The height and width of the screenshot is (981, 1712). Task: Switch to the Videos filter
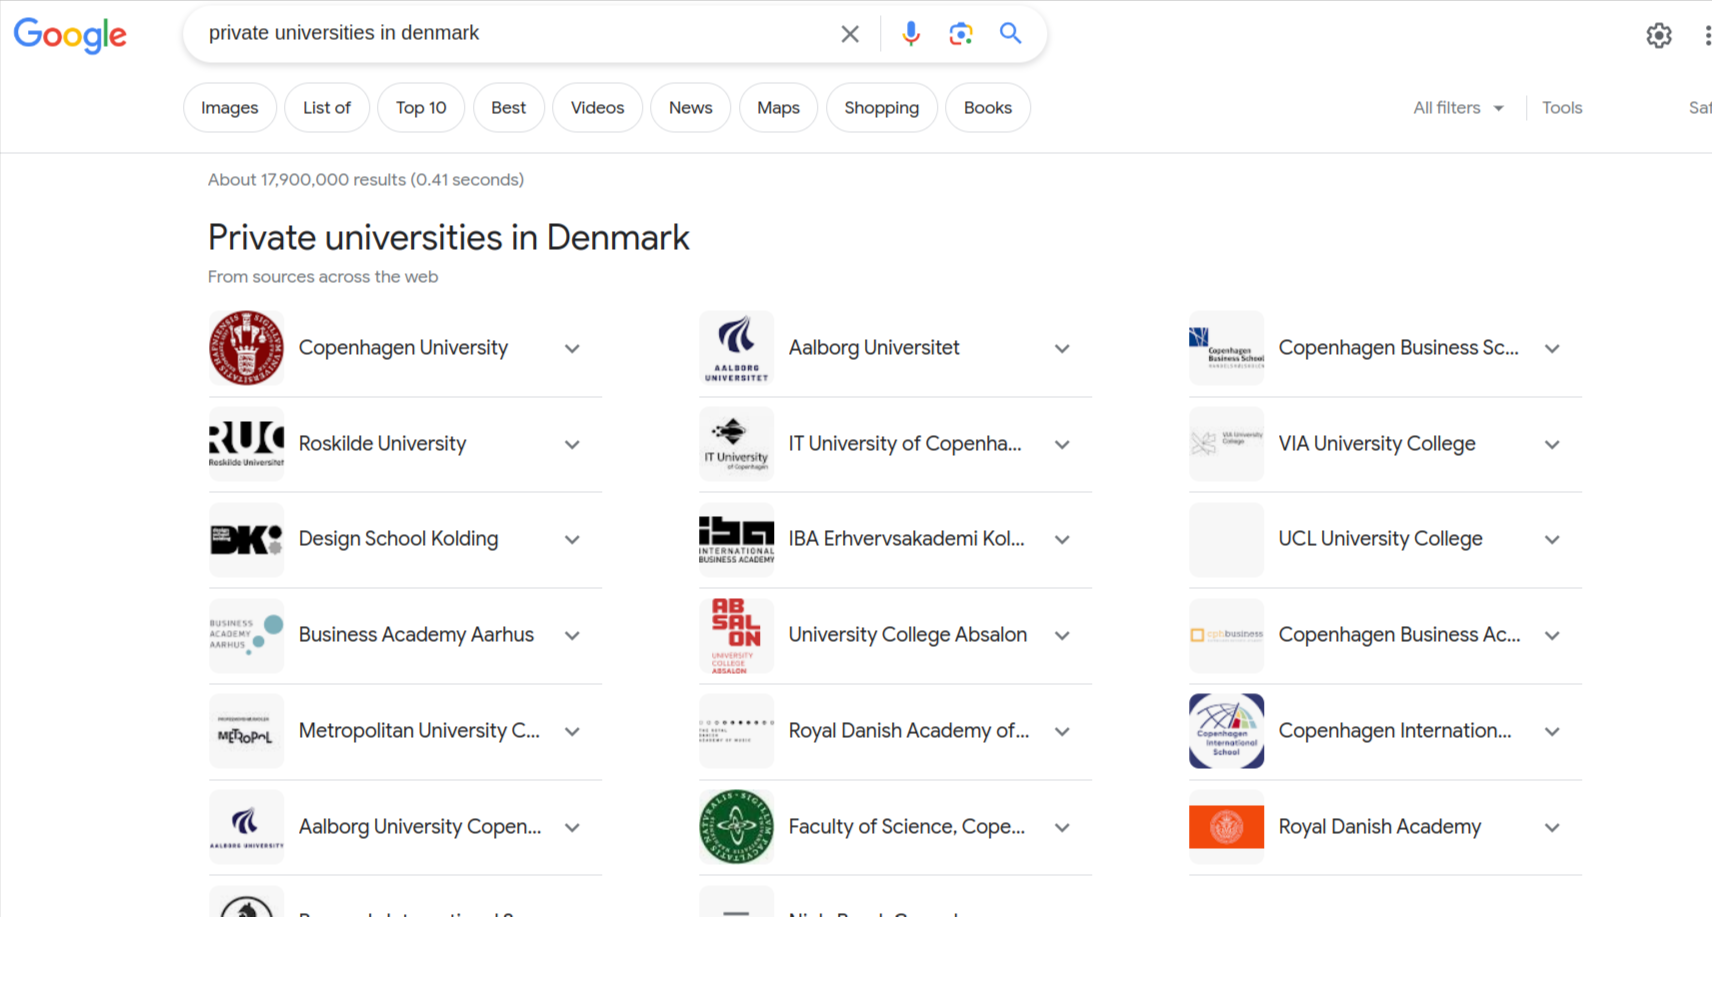pyautogui.click(x=597, y=108)
